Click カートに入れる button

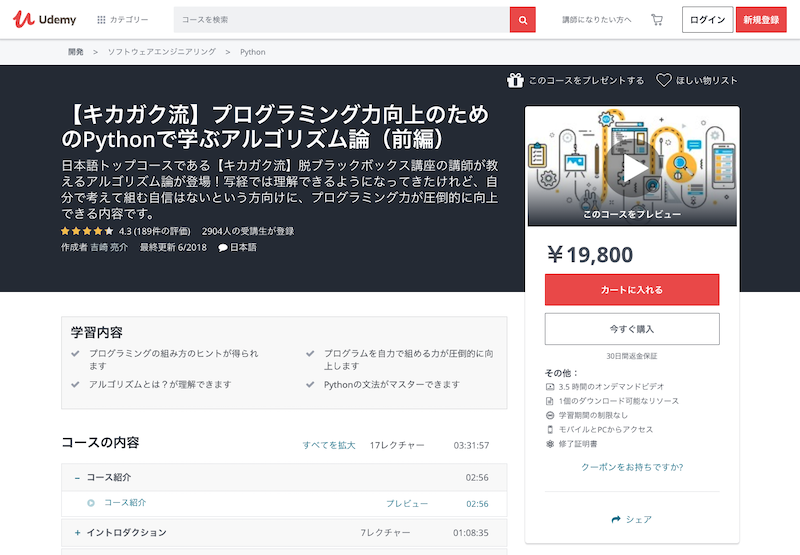click(x=632, y=290)
